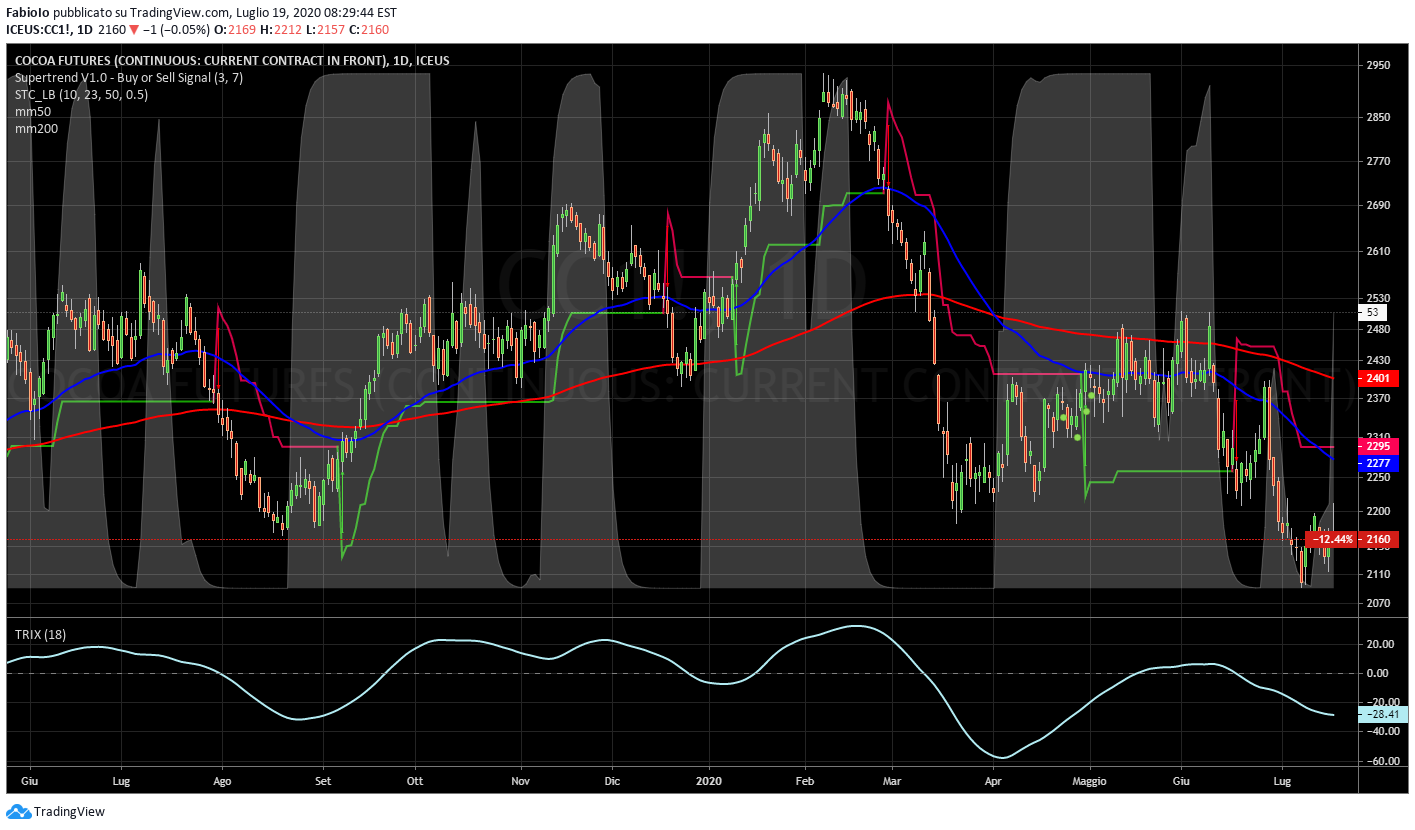Click the −12.44% 2160 price label
Image resolution: width=1415 pixels, height=830 pixels.
tap(1351, 539)
